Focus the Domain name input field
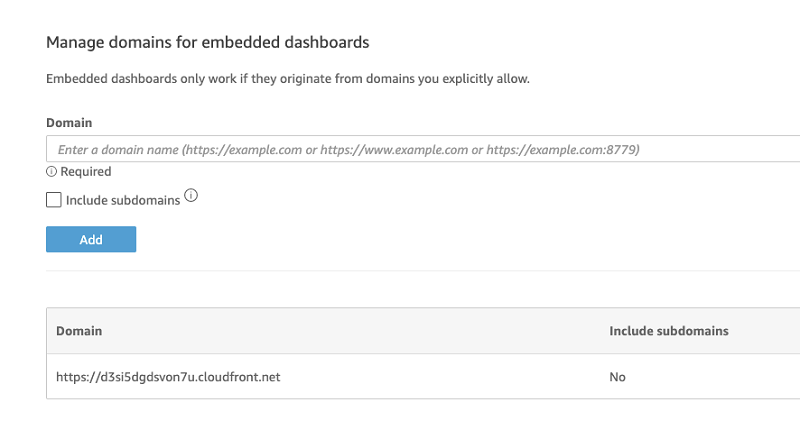The width and height of the screenshot is (800, 448). [423, 149]
